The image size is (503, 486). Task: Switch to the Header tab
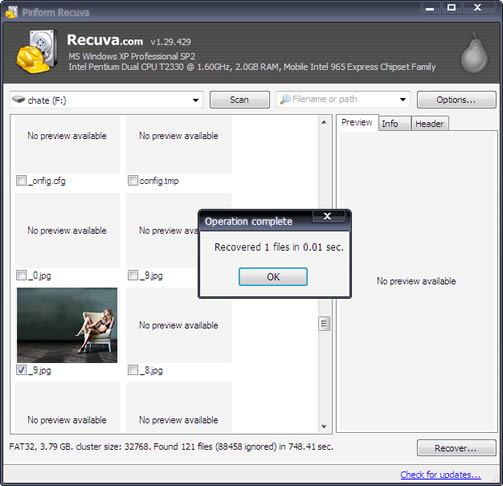point(430,124)
